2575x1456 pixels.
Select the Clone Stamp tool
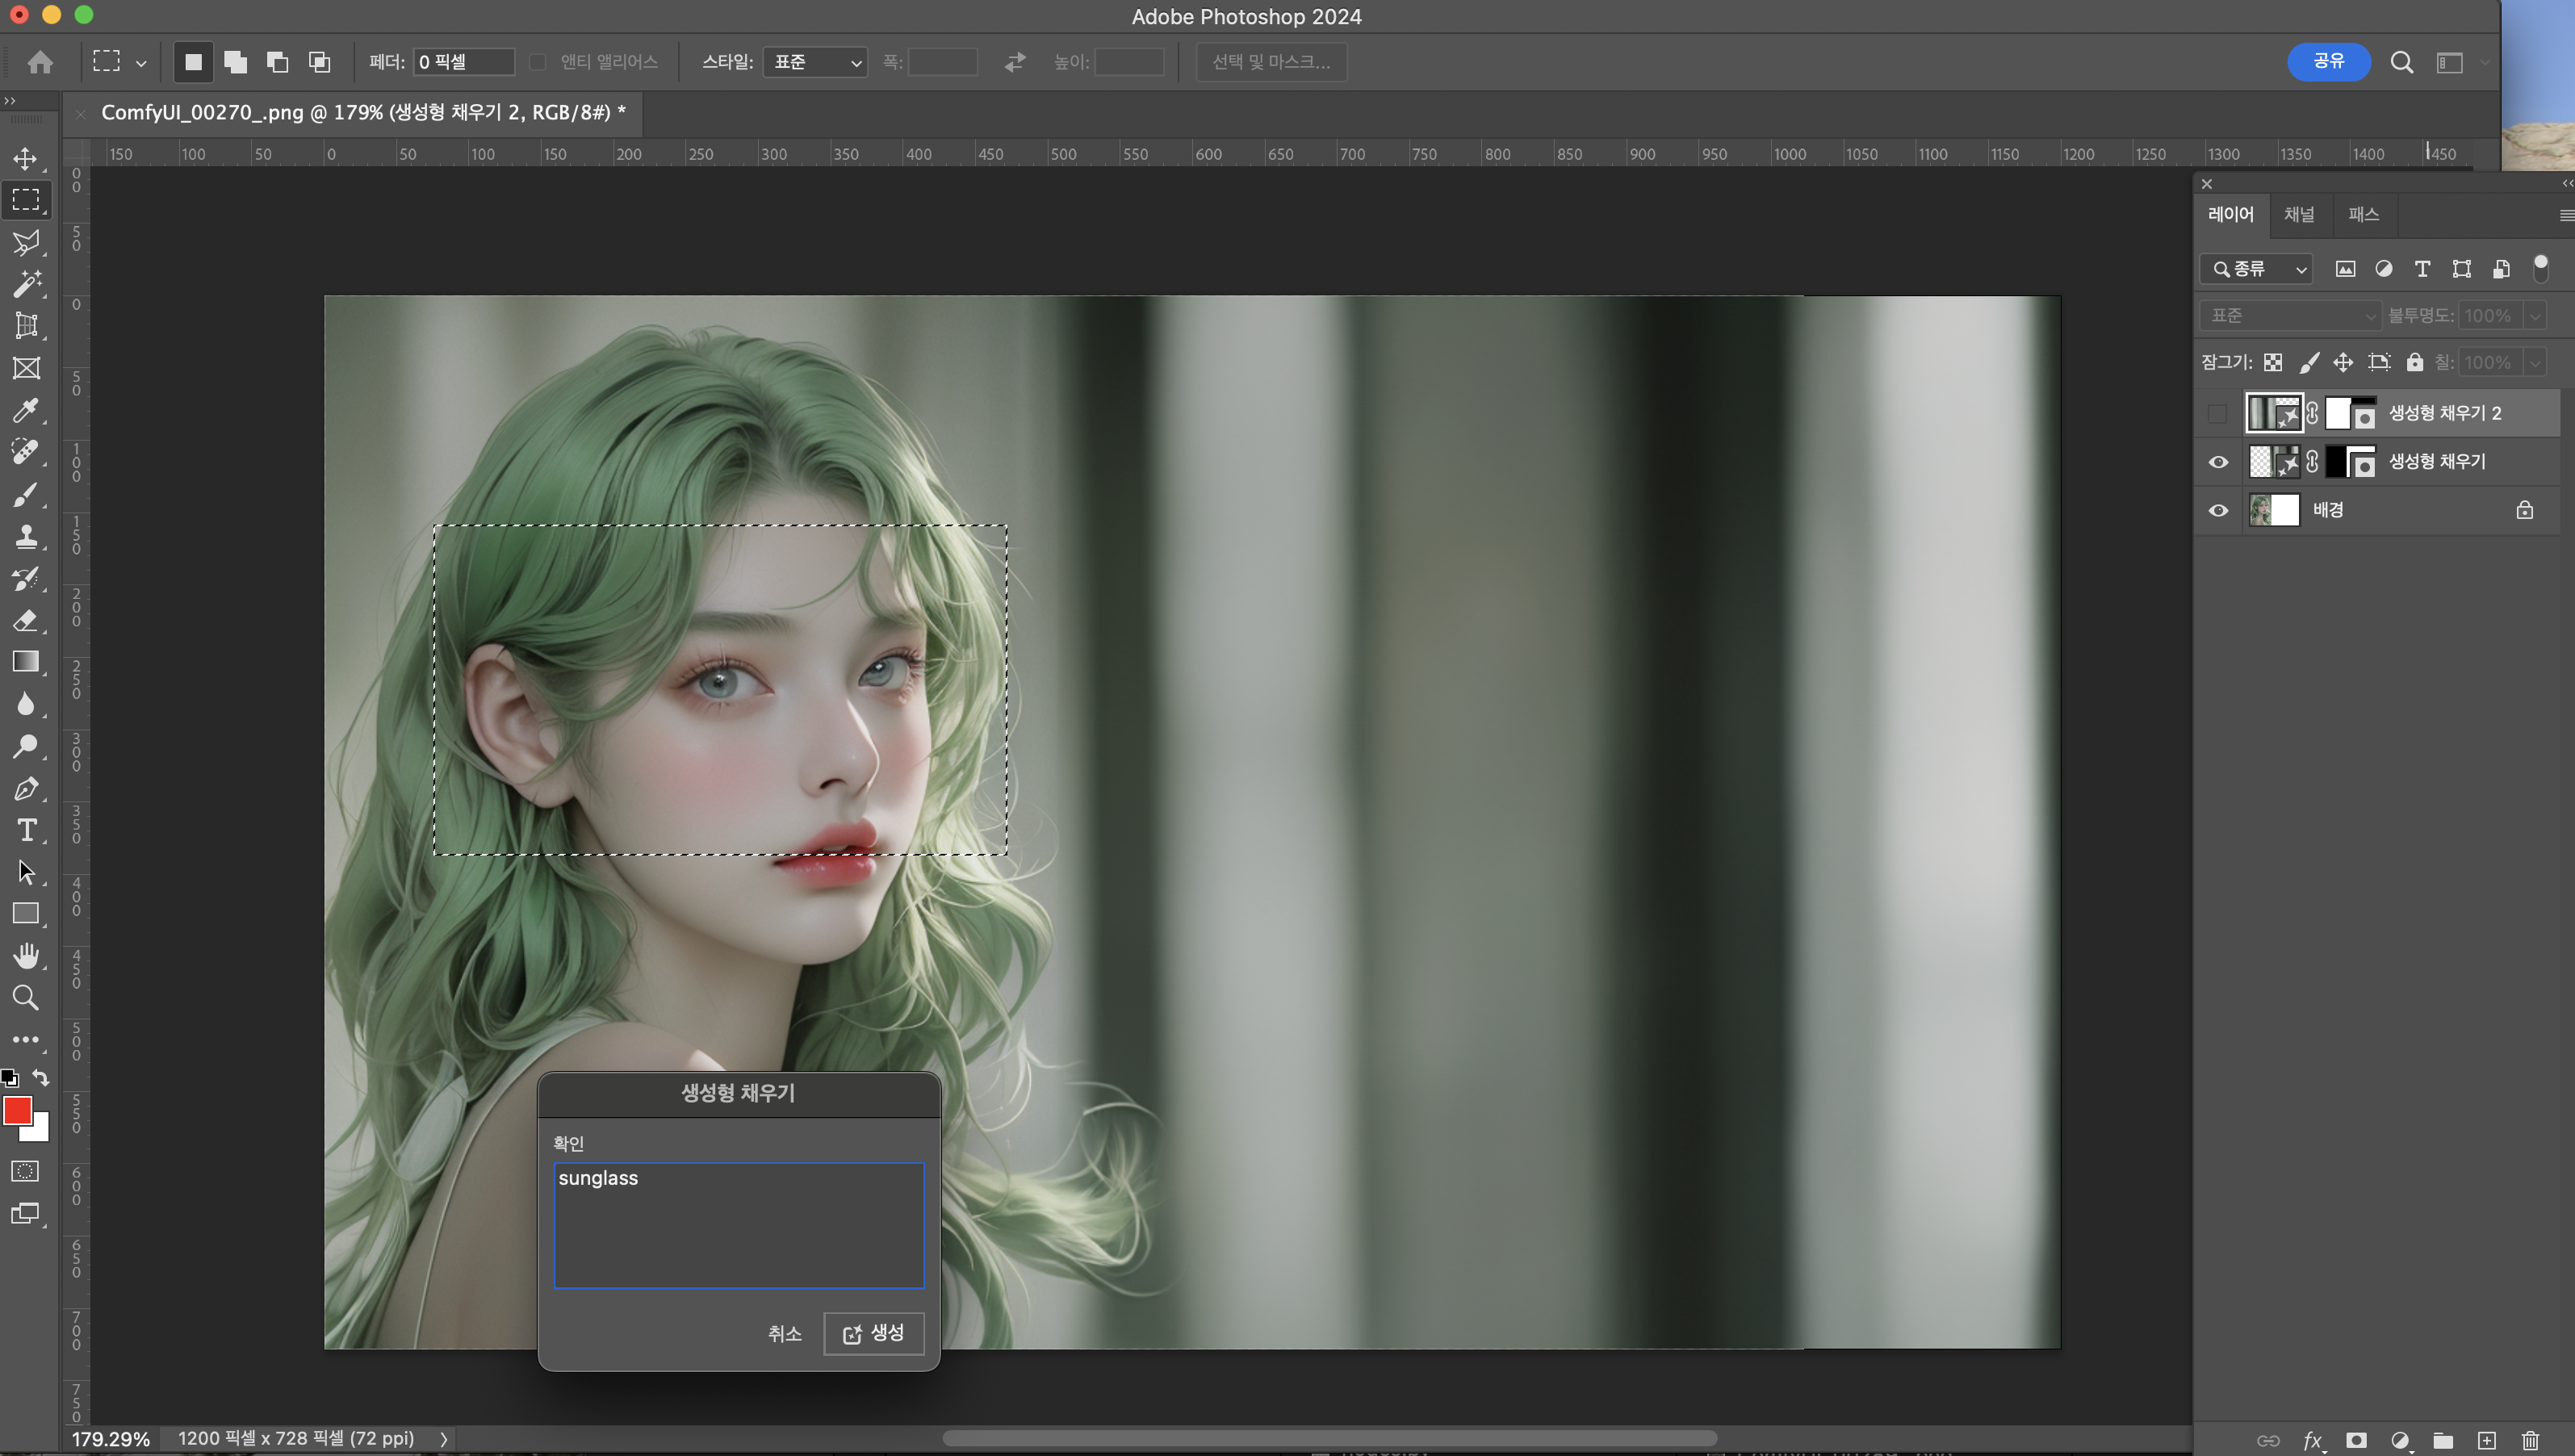(x=26, y=537)
